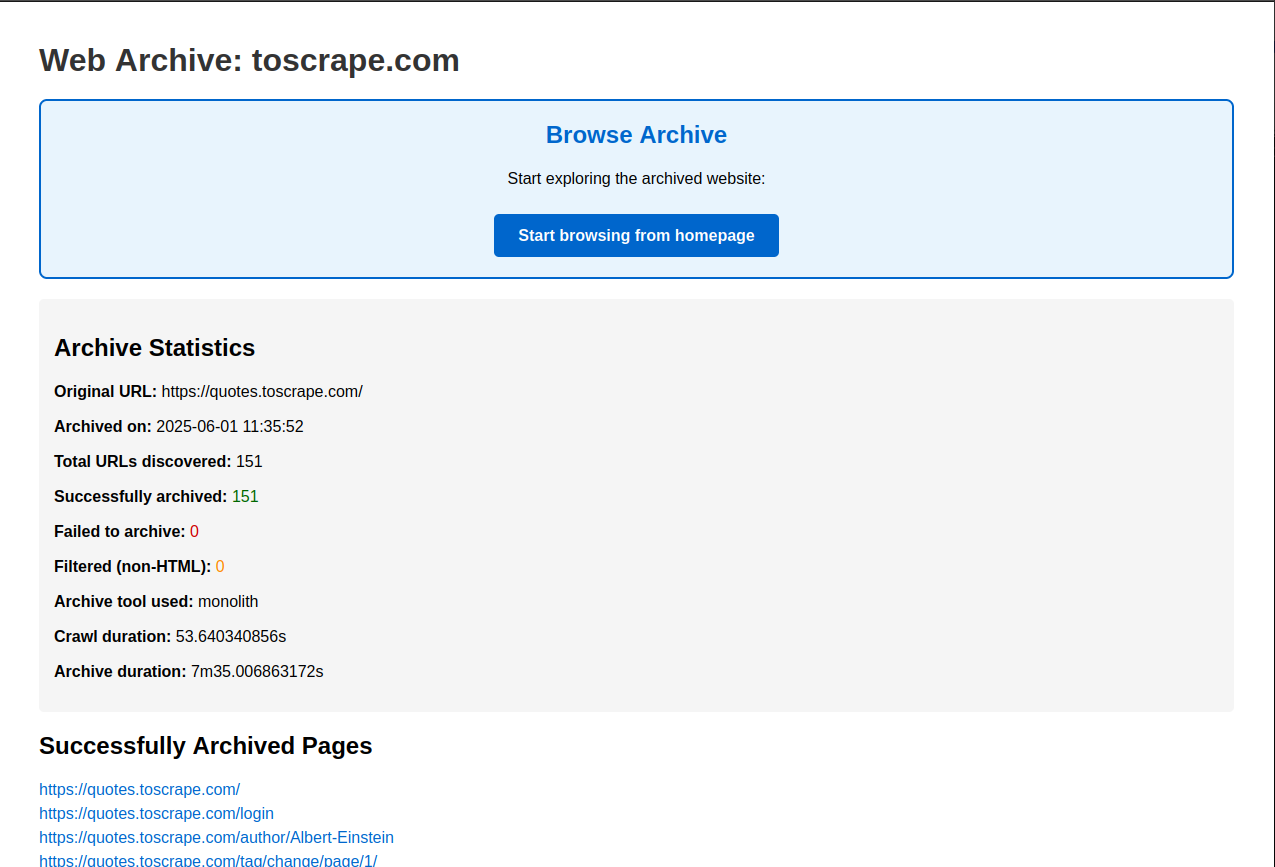Click the orange Filtered (non-HTML) value 0
This screenshot has height=867, width=1275.
click(219, 566)
